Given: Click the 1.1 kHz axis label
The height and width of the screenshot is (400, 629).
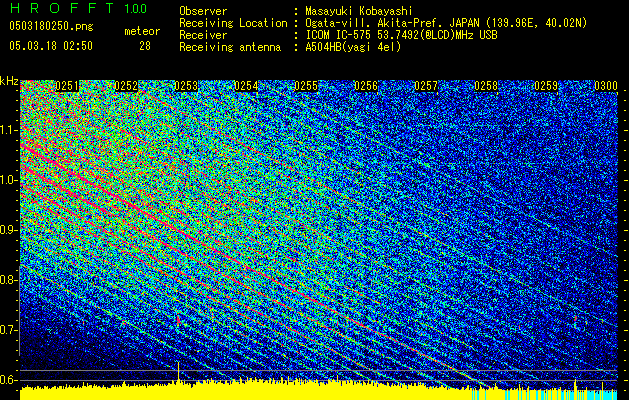Looking at the screenshot, I should click(x=9, y=130).
